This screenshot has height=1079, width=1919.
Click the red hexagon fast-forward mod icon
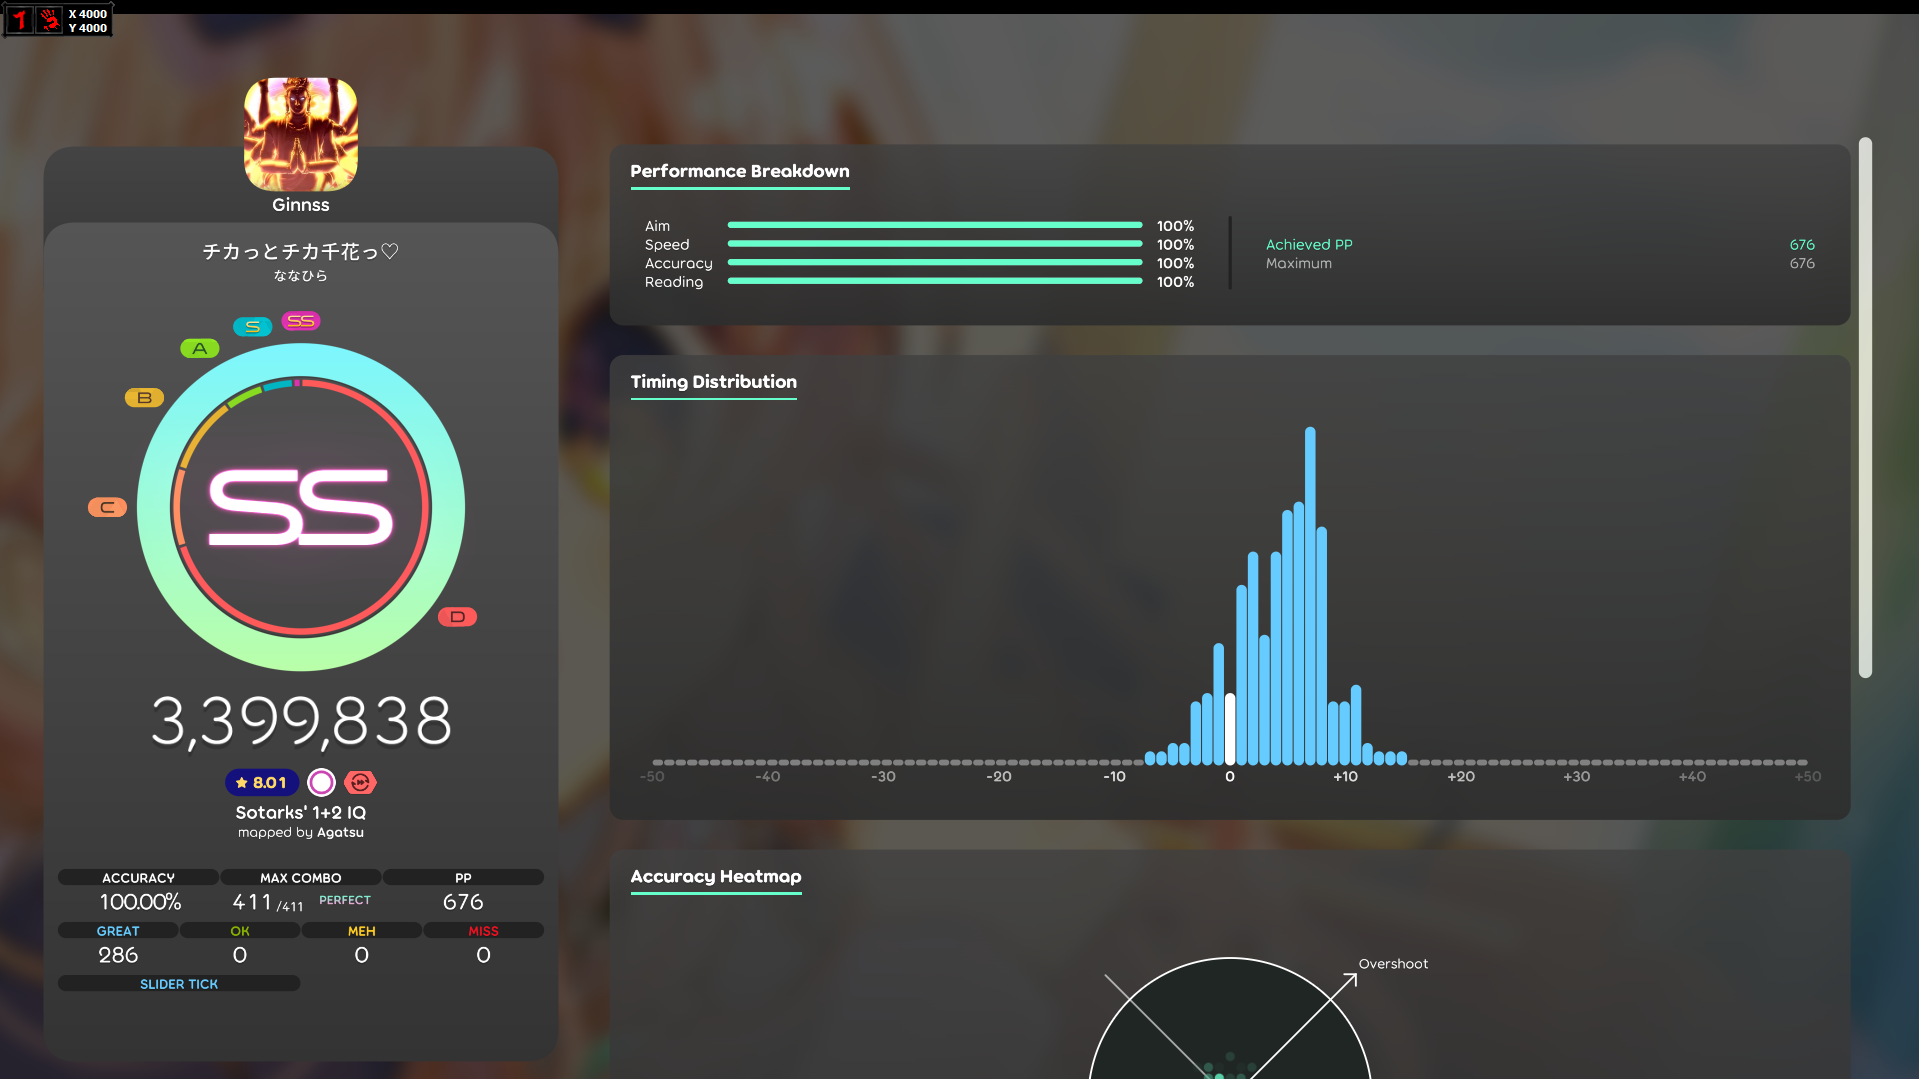click(360, 782)
